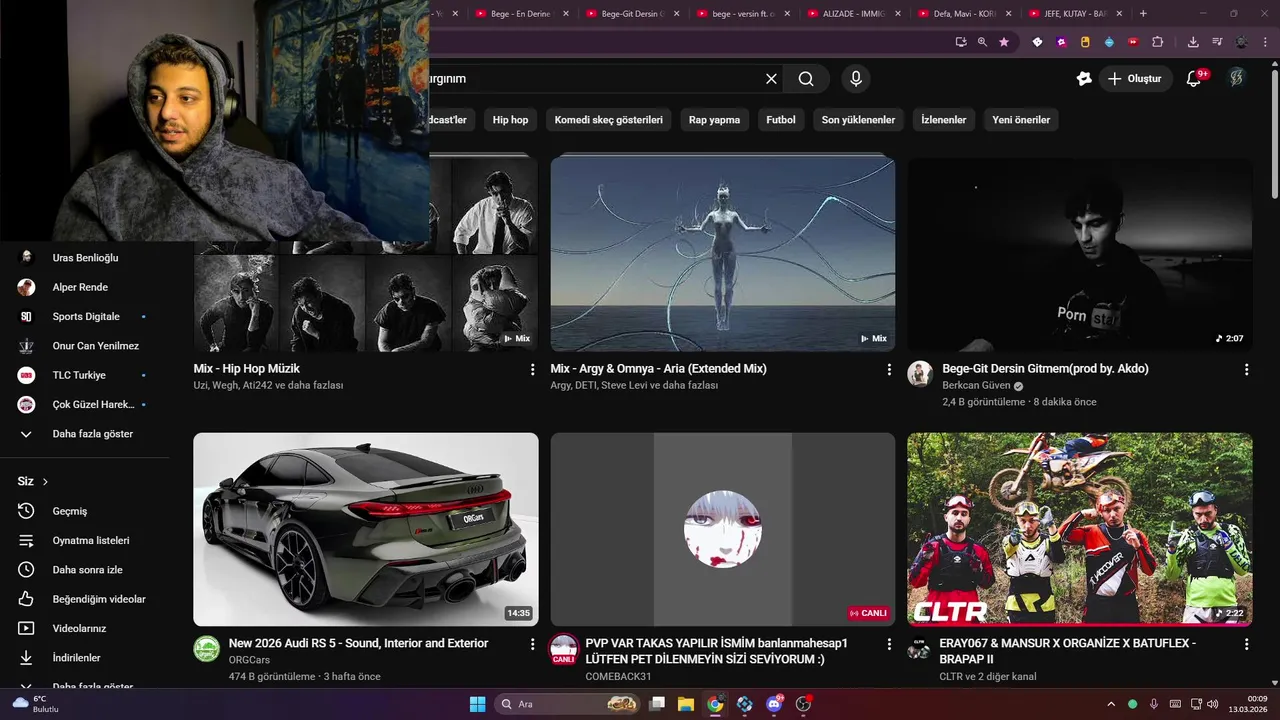Open the Windows Start menu
1280x720 pixels.
tap(477, 704)
